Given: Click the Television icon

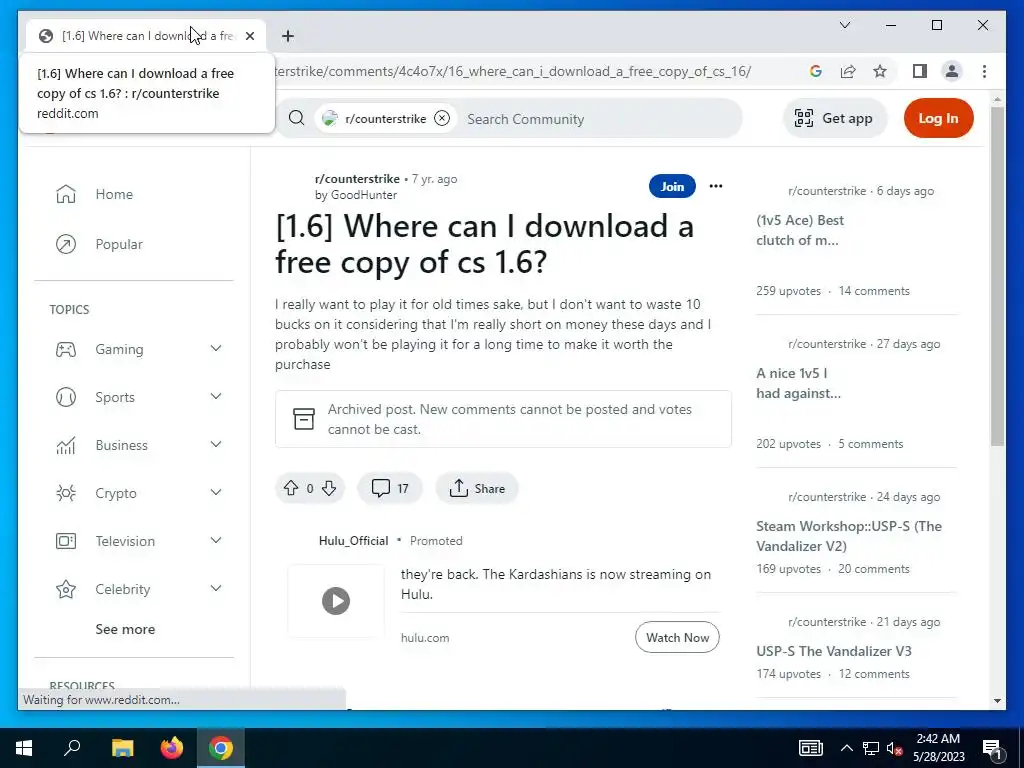Looking at the screenshot, I should [x=66, y=541].
